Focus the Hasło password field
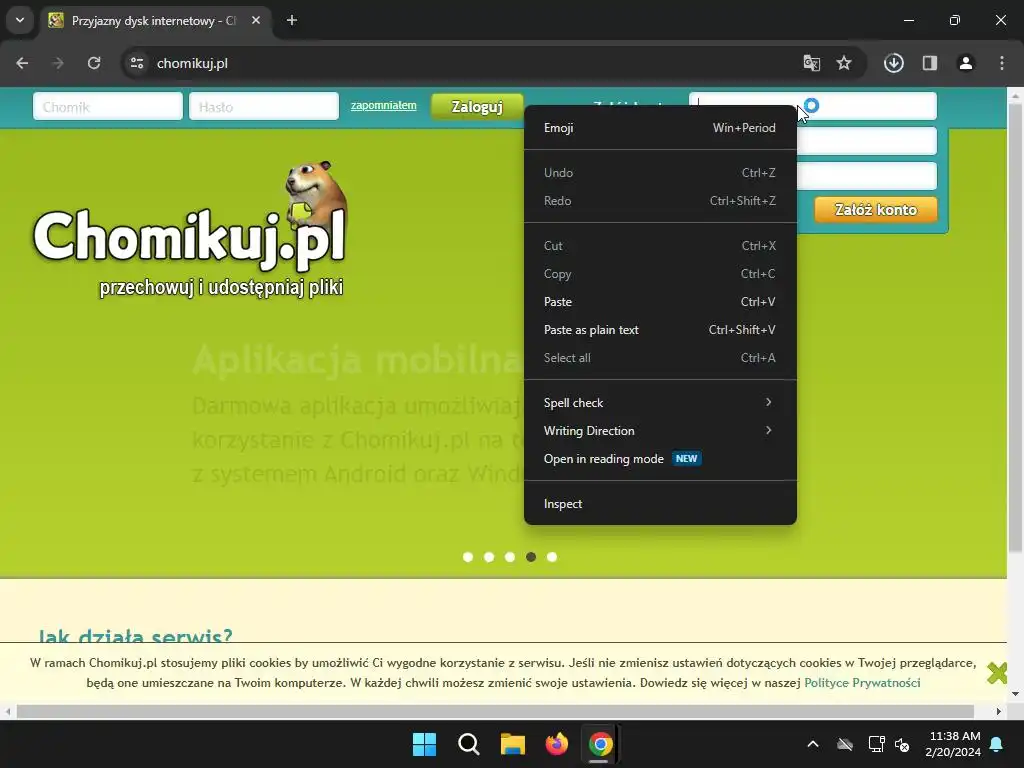This screenshot has width=1024, height=768. (264, 106)
